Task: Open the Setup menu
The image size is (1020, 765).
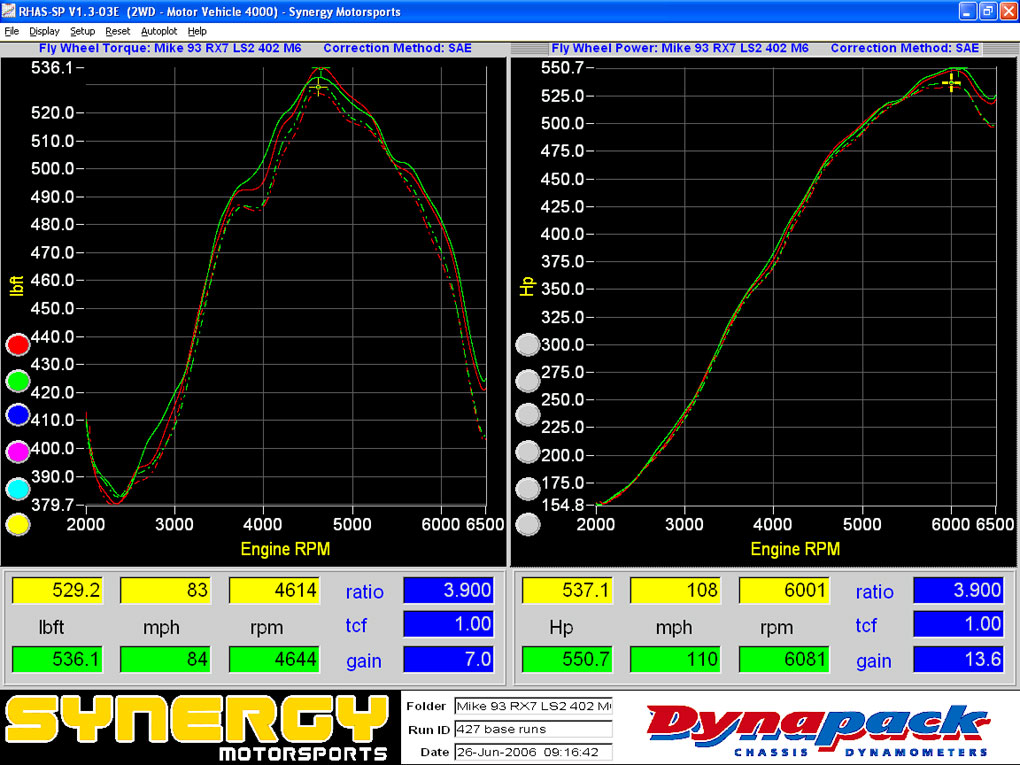Action: click(x=83, y=31)
